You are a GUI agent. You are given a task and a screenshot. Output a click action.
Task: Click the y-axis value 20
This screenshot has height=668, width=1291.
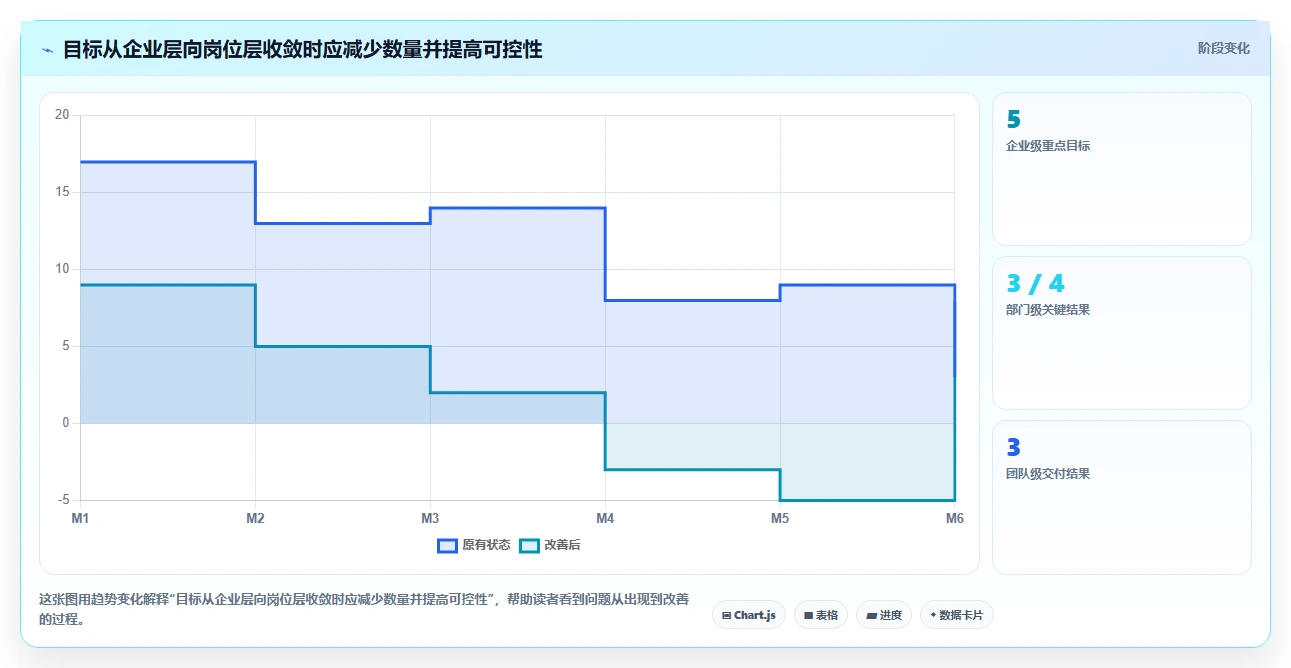point(62,115)
